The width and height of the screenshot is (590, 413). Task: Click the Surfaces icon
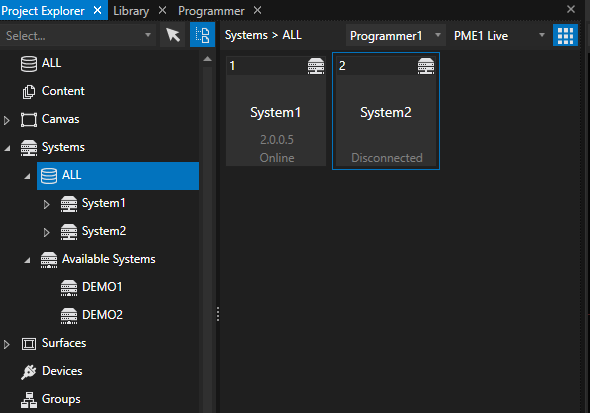click(x=29, y=344)
